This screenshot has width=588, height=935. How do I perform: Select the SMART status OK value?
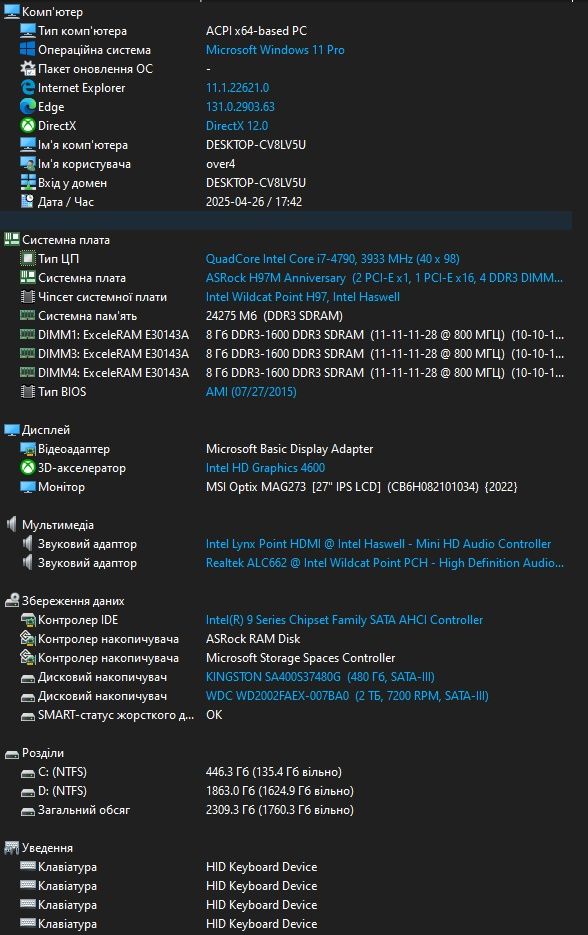click(214, 715)
